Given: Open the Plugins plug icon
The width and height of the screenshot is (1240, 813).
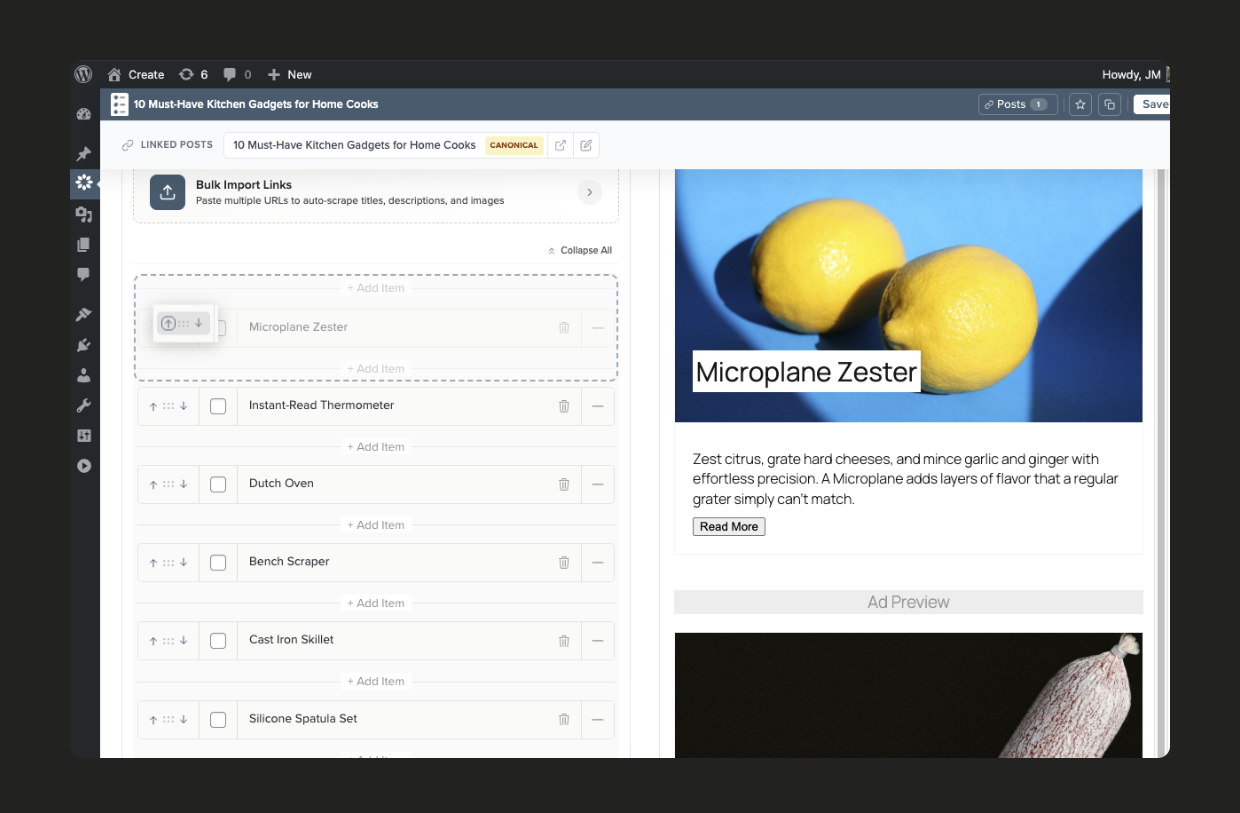Looking at the screenshot, I should pyautogui.click(x=84, y=343).
